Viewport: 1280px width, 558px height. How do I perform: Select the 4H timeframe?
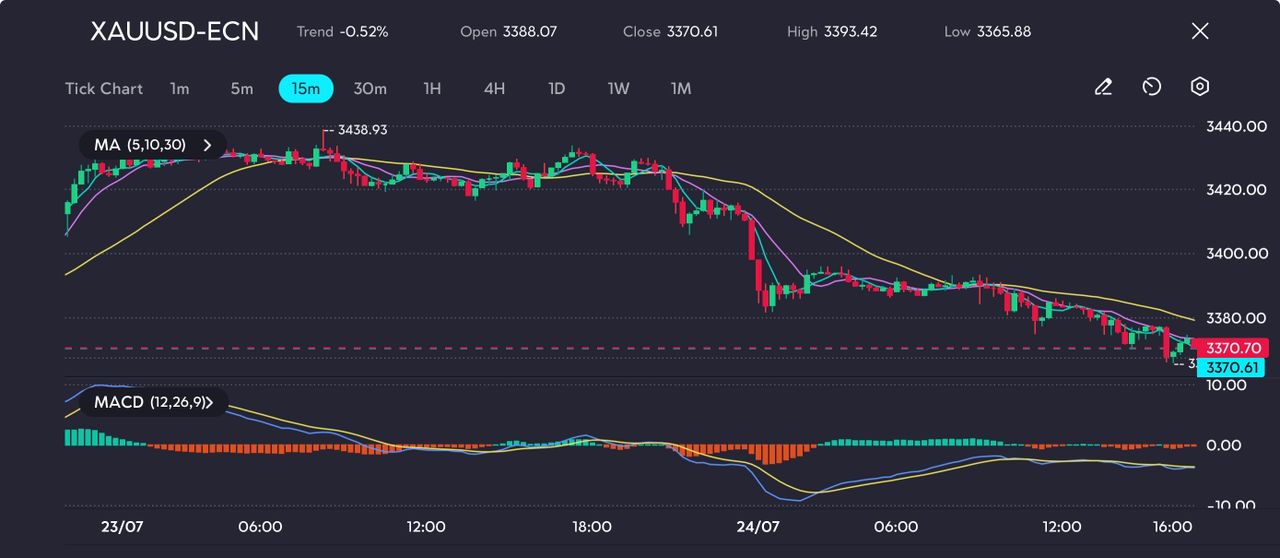[494, 89]
